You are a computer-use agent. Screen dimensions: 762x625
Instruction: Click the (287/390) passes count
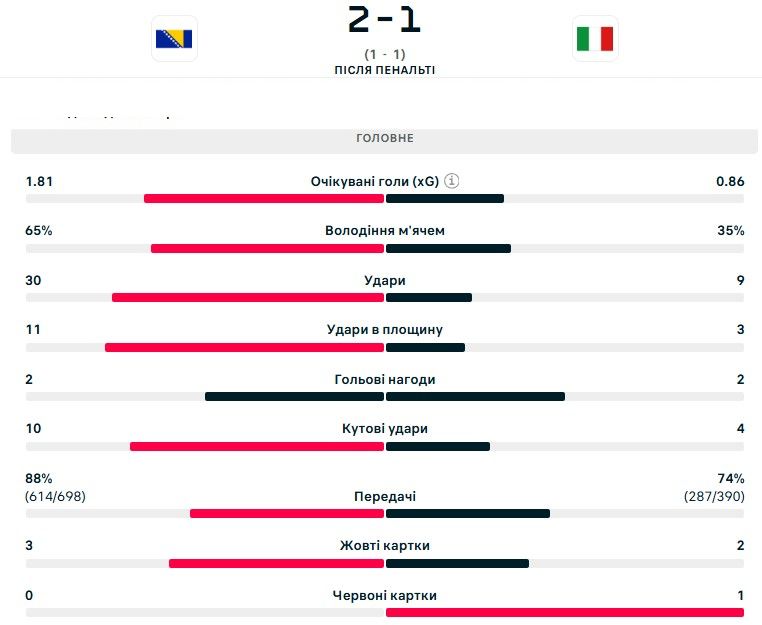[714, 496]
